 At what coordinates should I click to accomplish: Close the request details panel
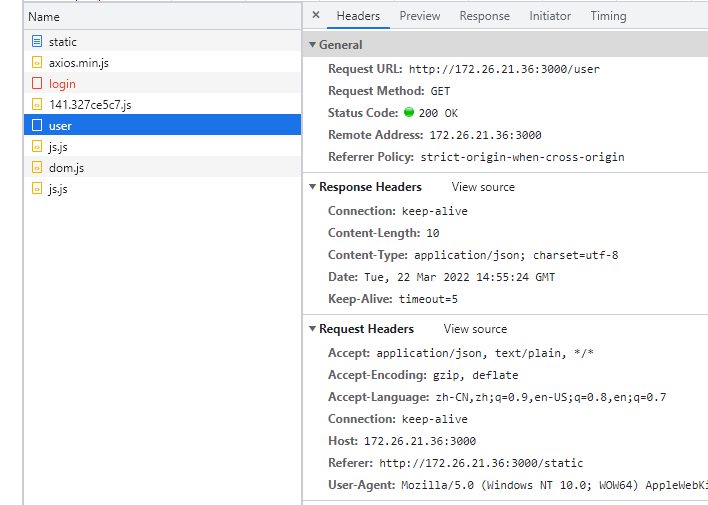pos(316,16)
